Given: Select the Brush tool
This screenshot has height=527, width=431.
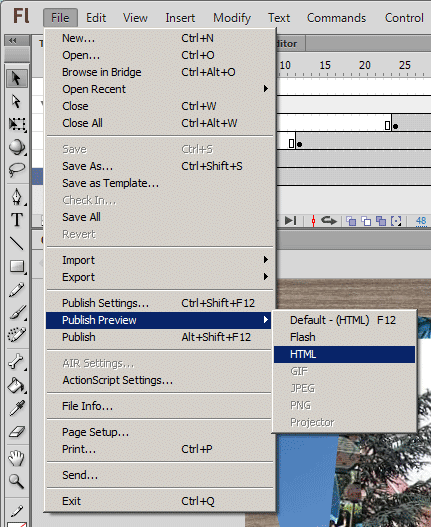Looking at the screenshot, I should [x=16, y=312].
